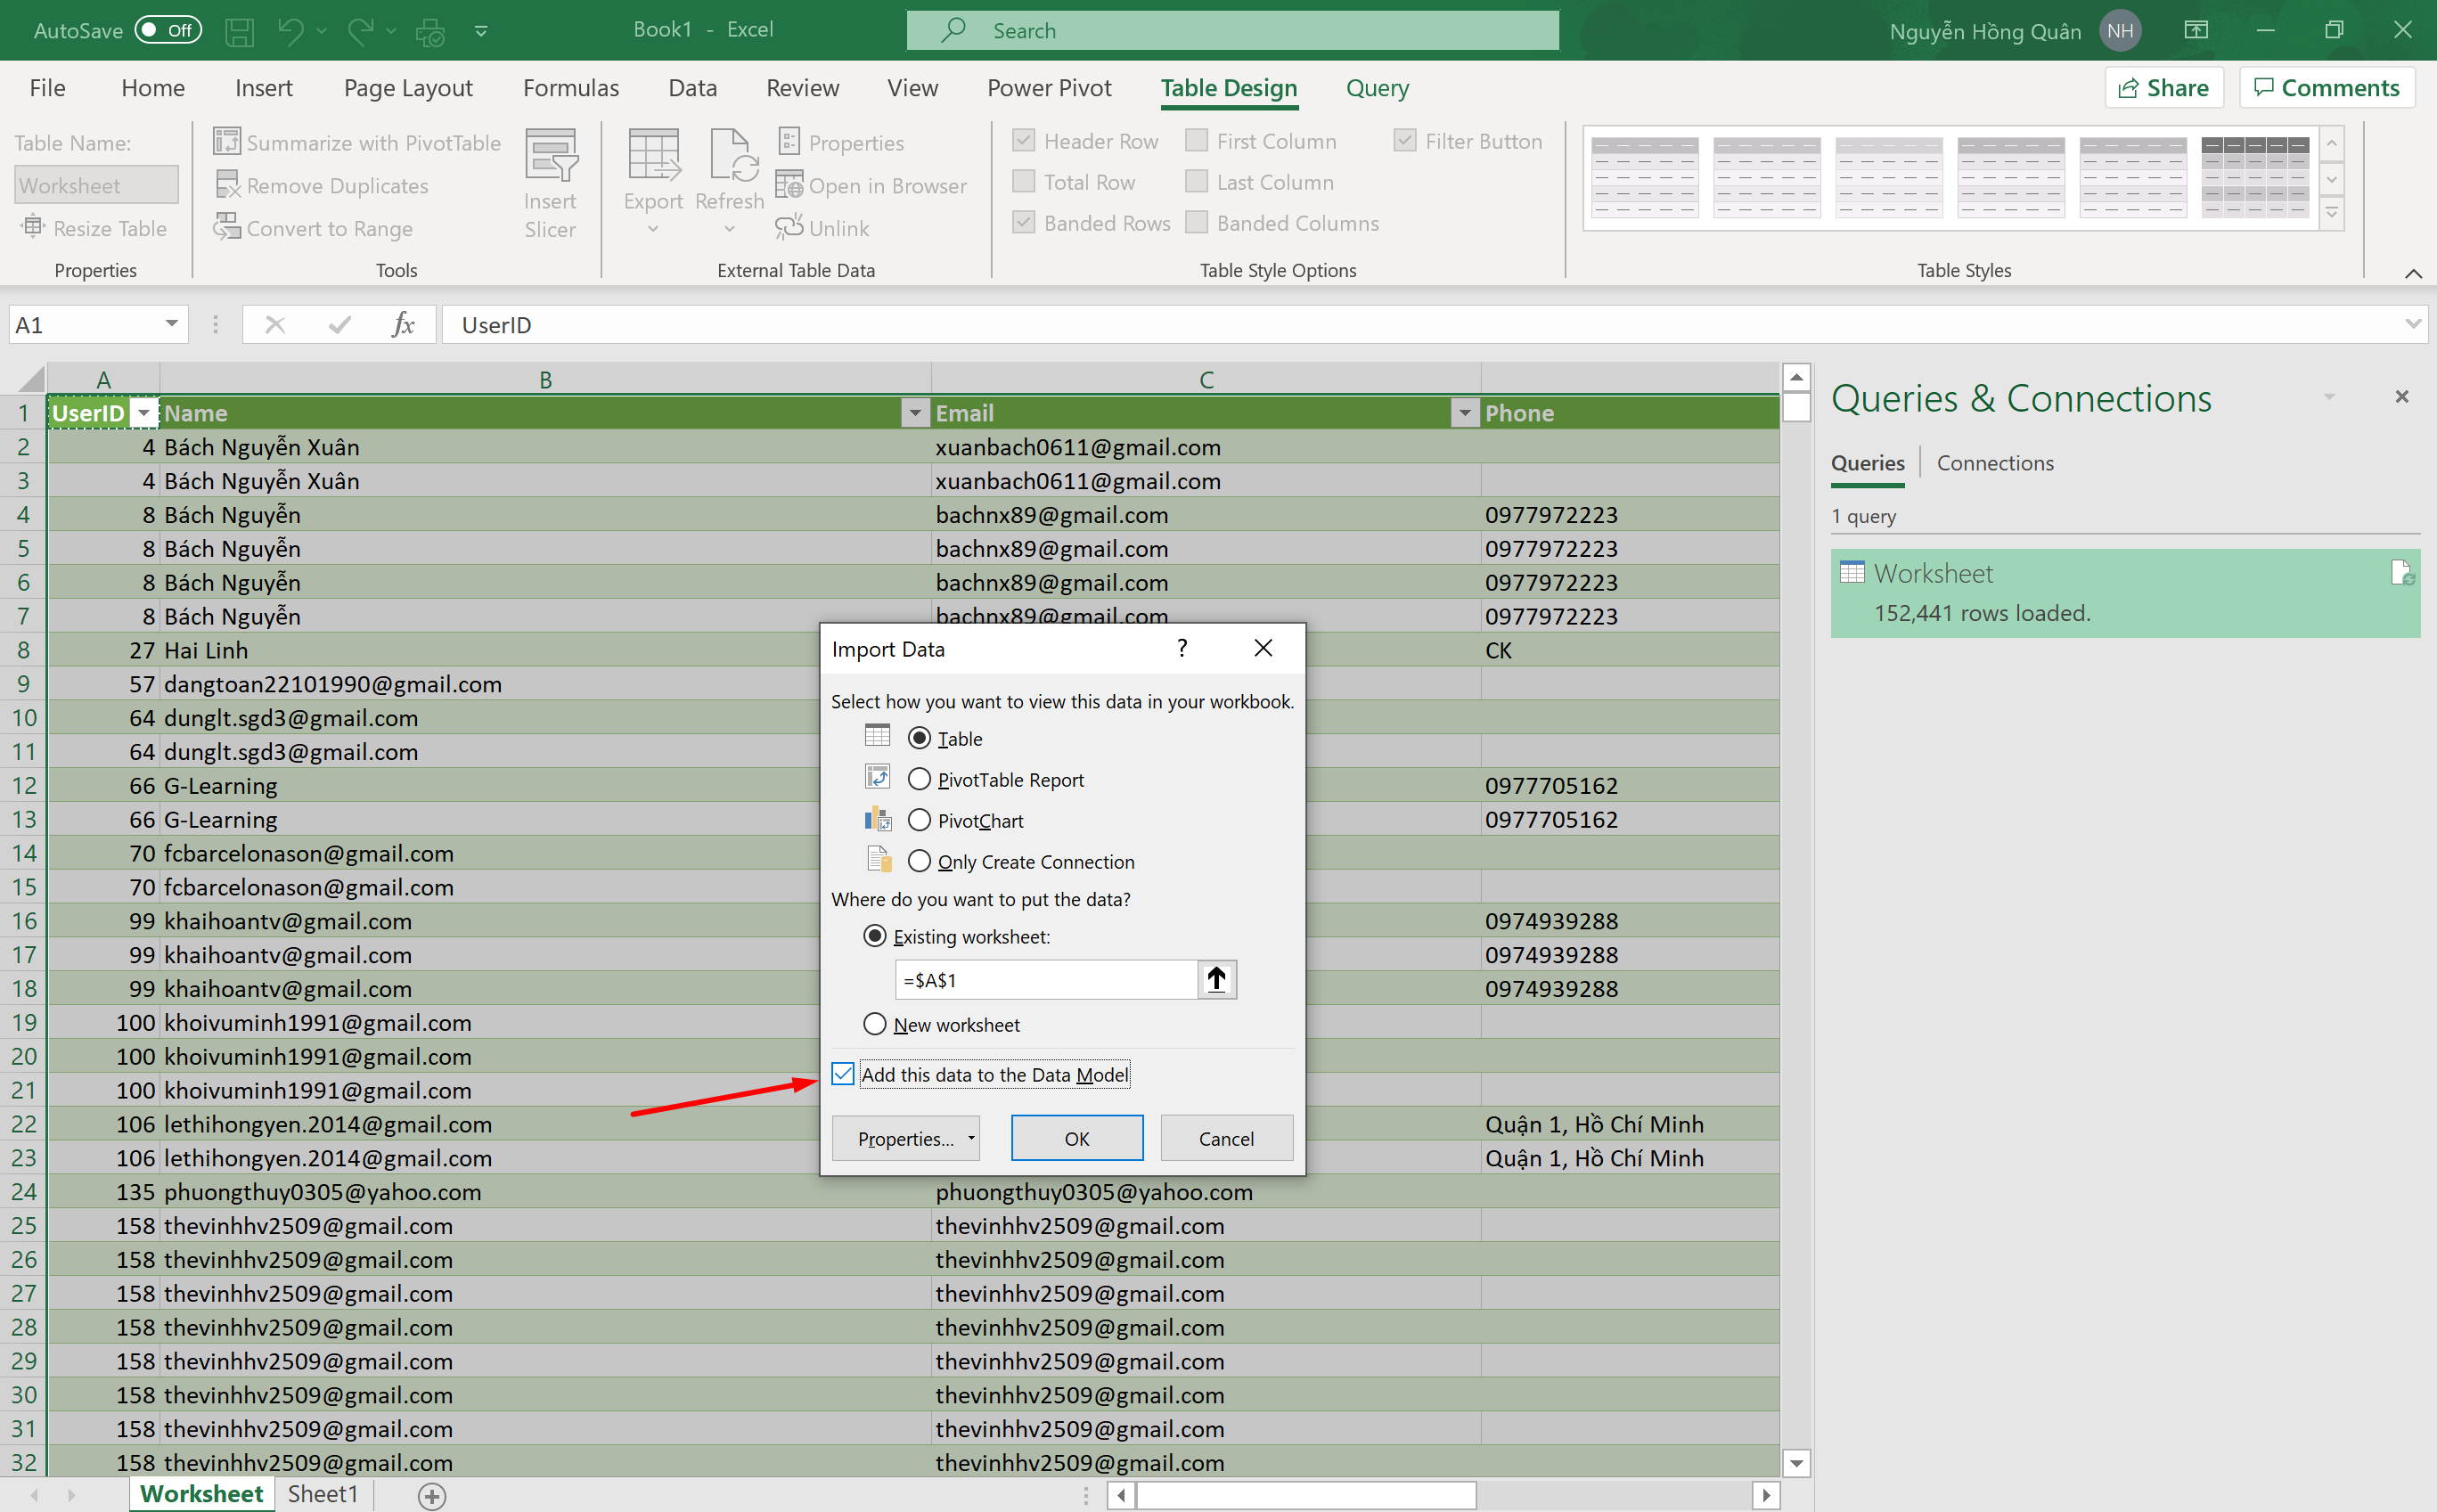
Task: Open the UserID column filter dropdown
Action: [x=144, y=413]
